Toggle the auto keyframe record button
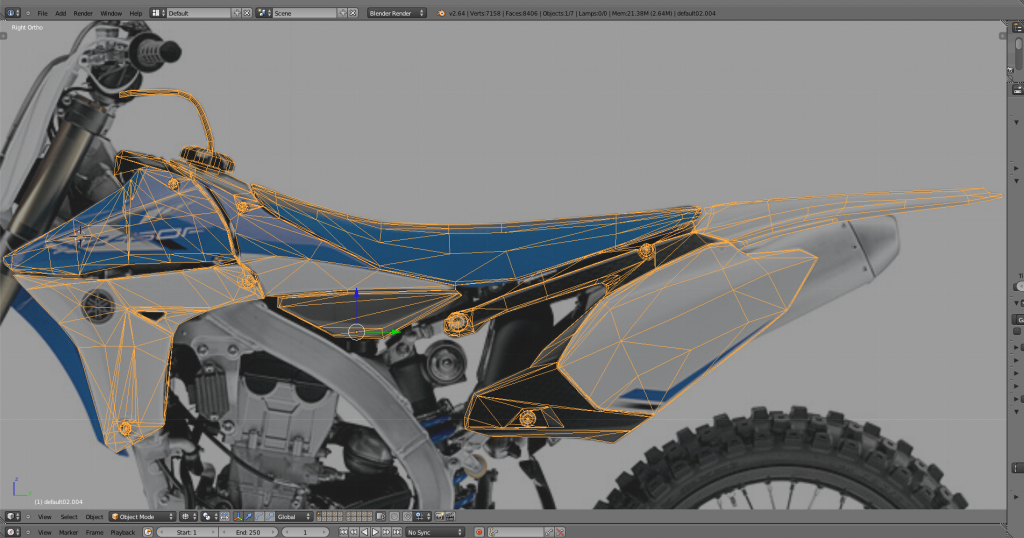 479,532
